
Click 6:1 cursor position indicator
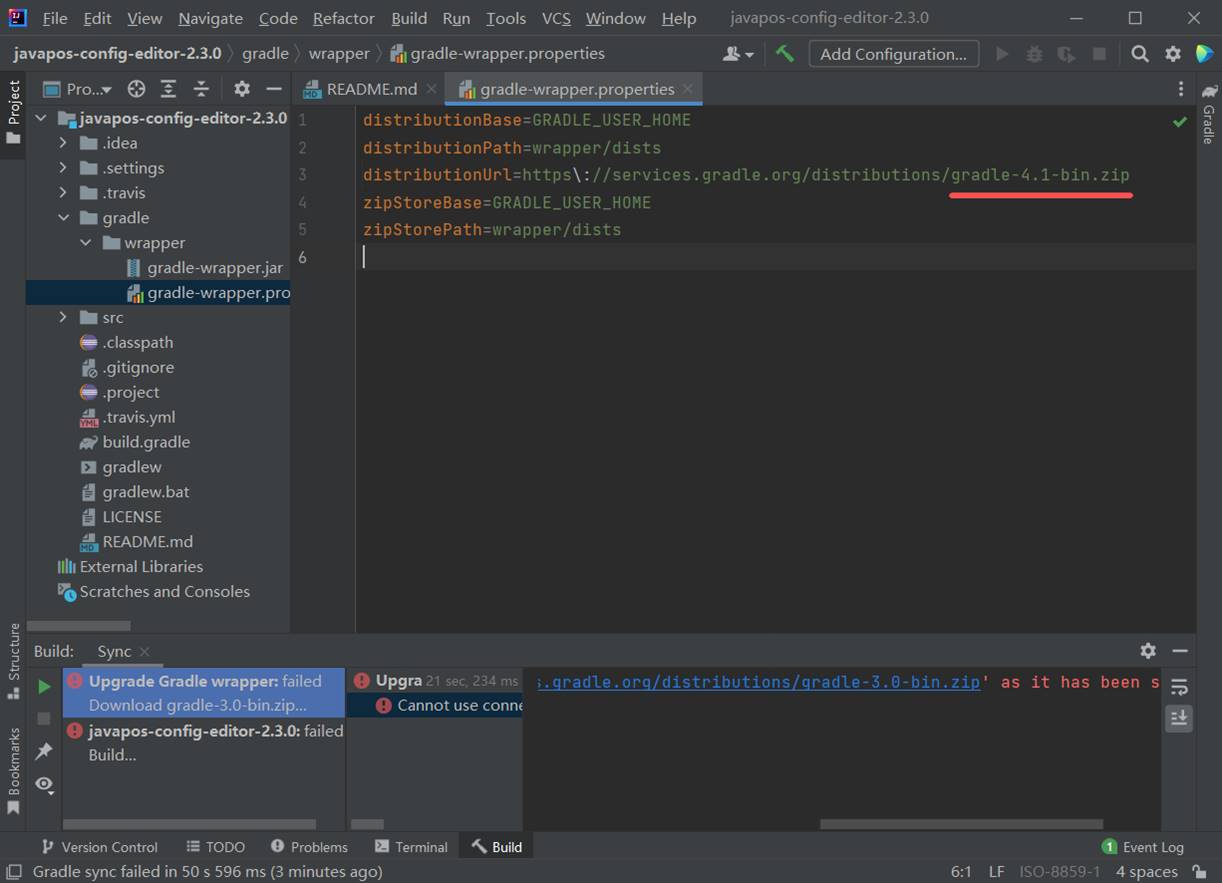[961, 872]
